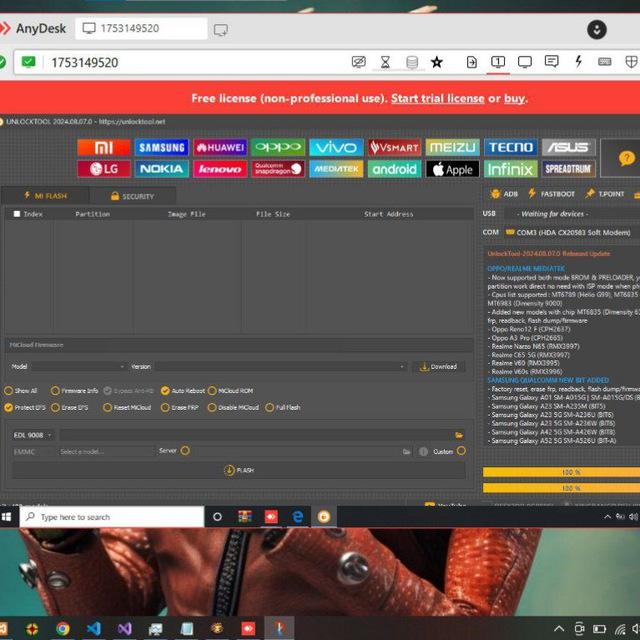The width and height of the screenshot is (640, 640).
Task: Select the Vivo brand tile
Action: 336,147
